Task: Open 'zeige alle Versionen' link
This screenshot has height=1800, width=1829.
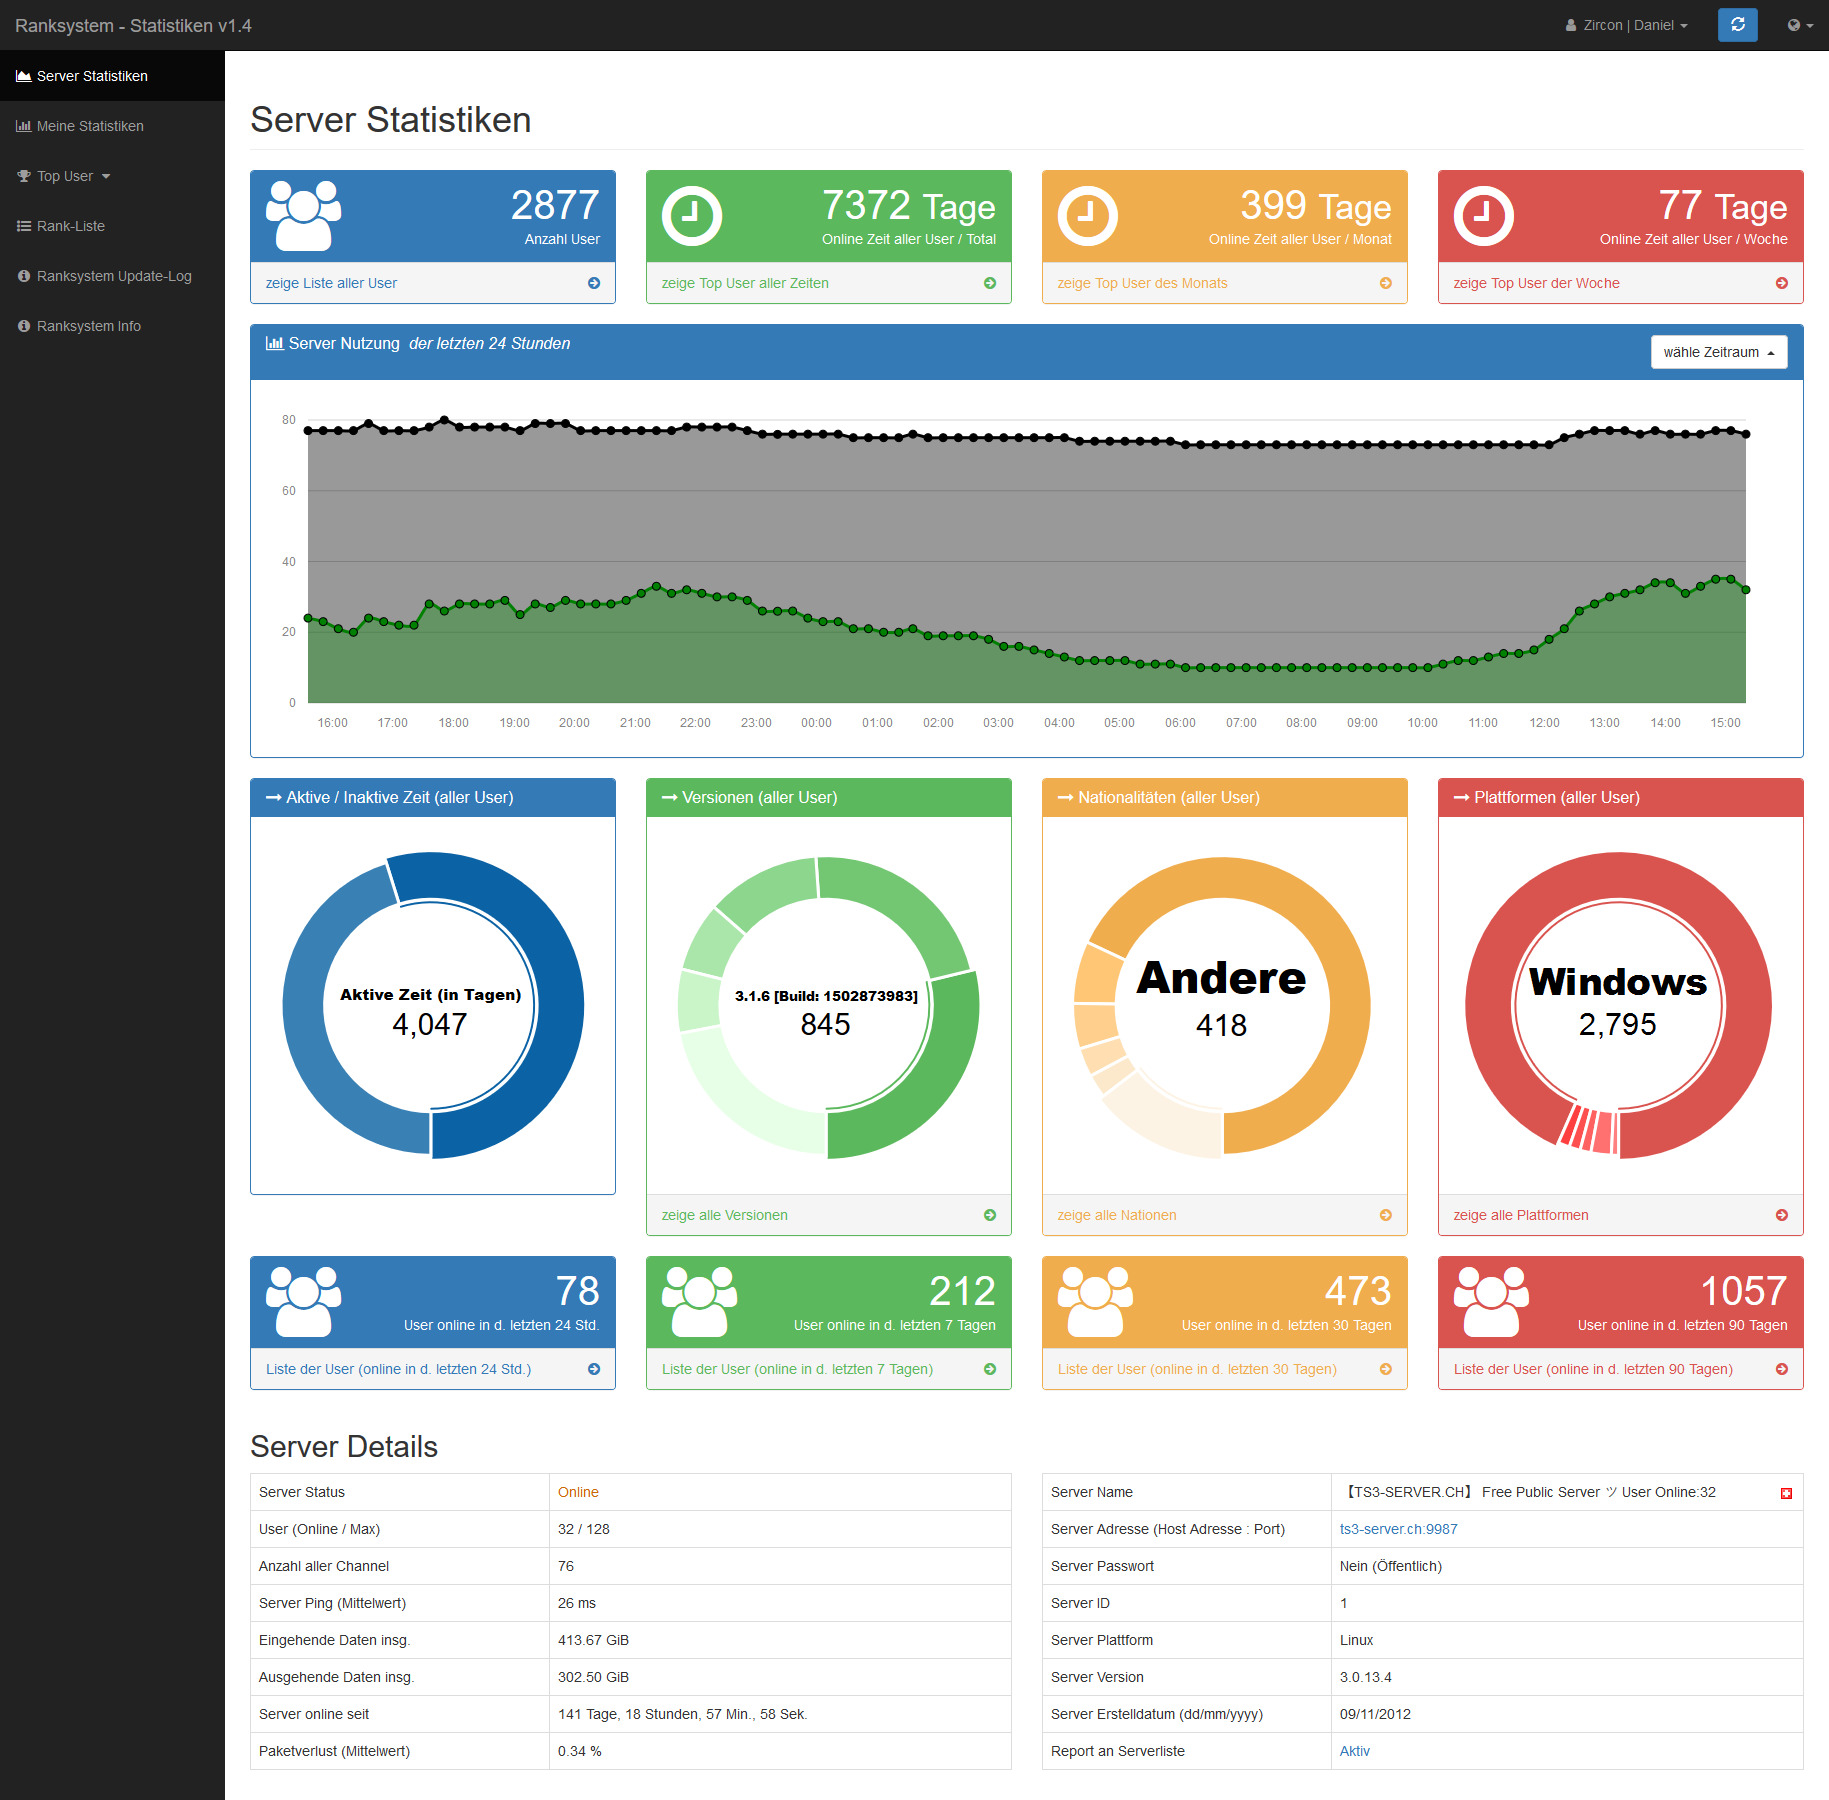Action: coord(724,1215)
